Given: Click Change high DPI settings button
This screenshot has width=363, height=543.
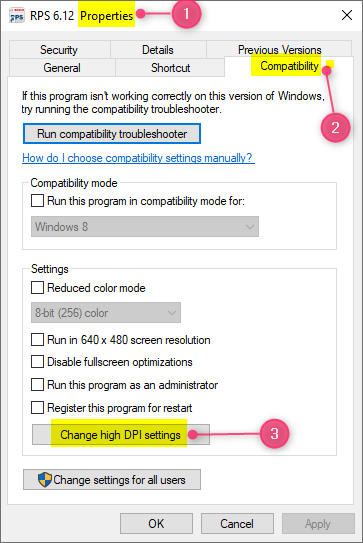Looking at the screenshot, I should (x=121, y=435).
